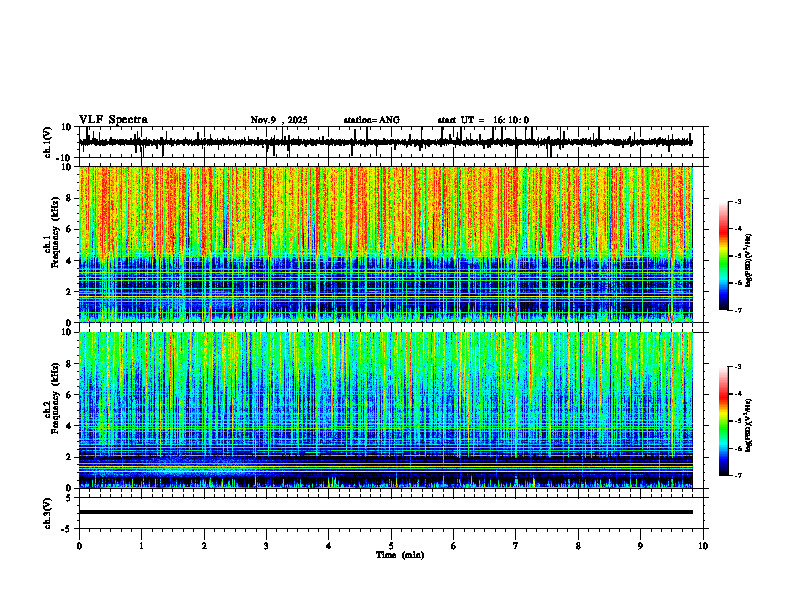Click inside the ch.1 spectrogram panel

pos(385,244)
